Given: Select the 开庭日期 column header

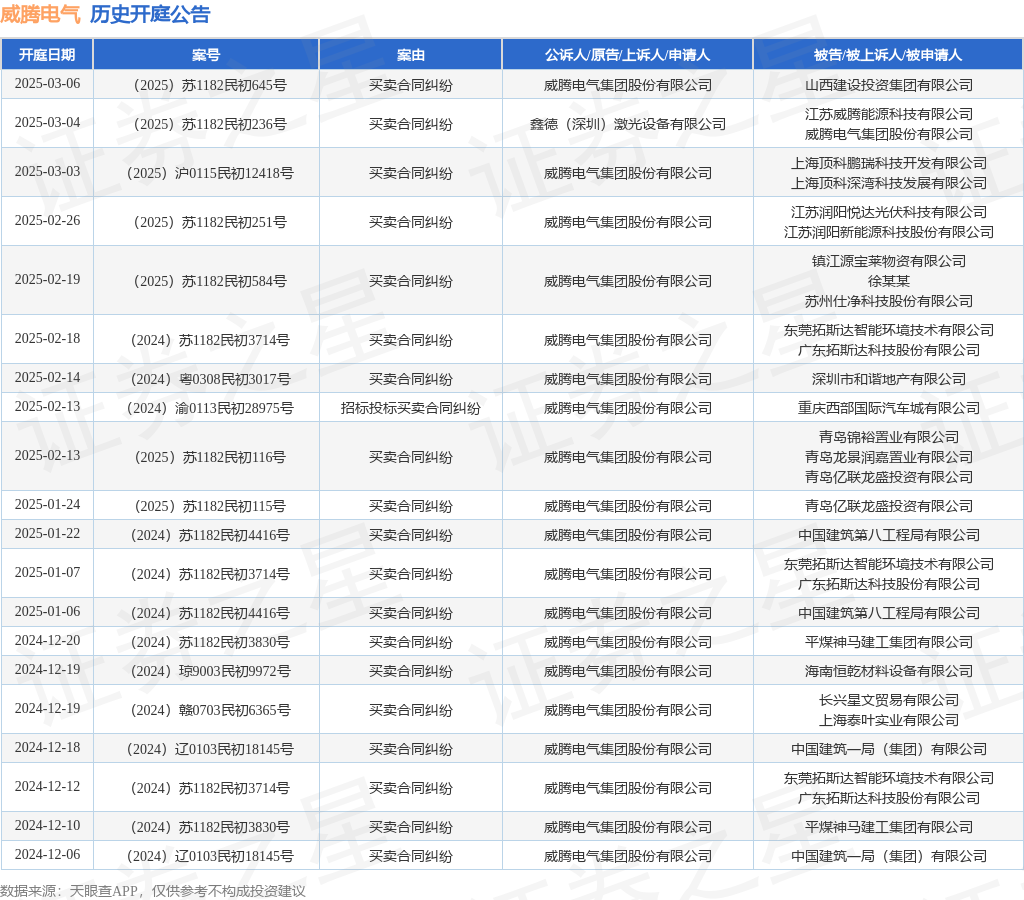Looking at the screenshot, I should coord(47,55).
